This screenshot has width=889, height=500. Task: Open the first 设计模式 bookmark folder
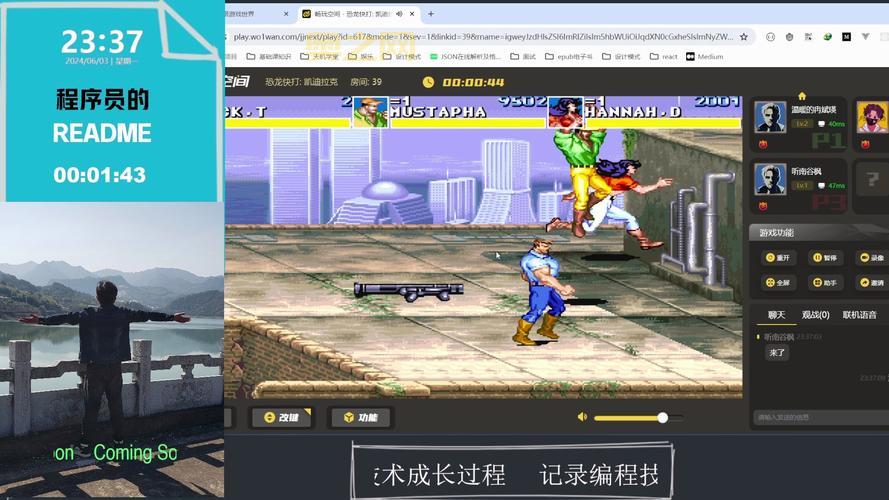[402, 57]
